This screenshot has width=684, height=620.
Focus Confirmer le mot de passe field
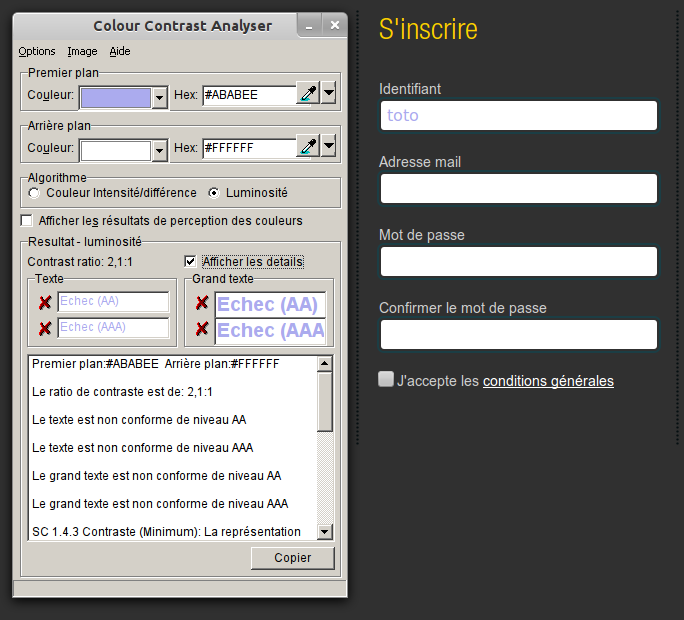[x=519, y=335]
